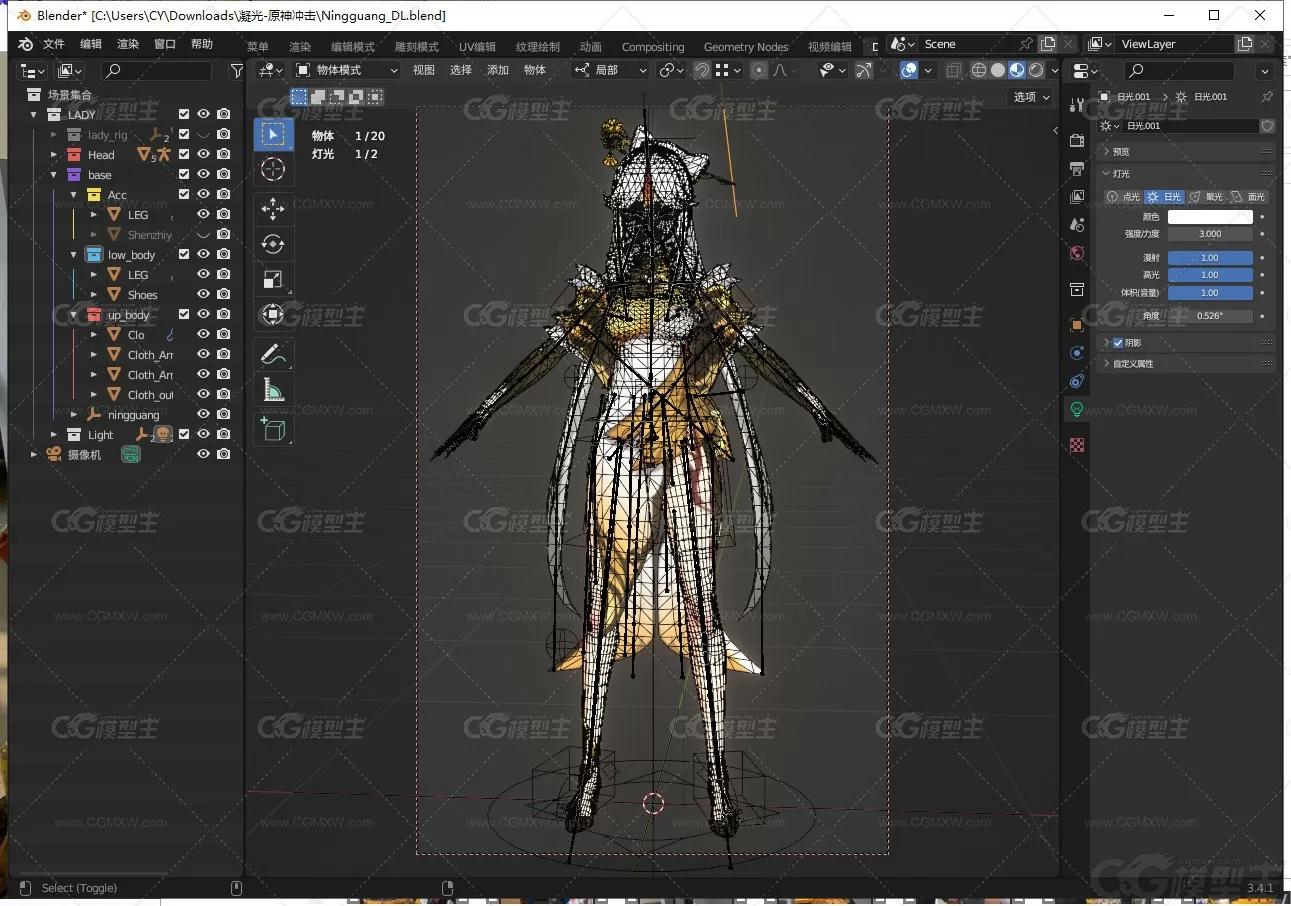This screenshot has height=906, width=1291.
Task: Select the Rotate tool
Action: [273, 244]
